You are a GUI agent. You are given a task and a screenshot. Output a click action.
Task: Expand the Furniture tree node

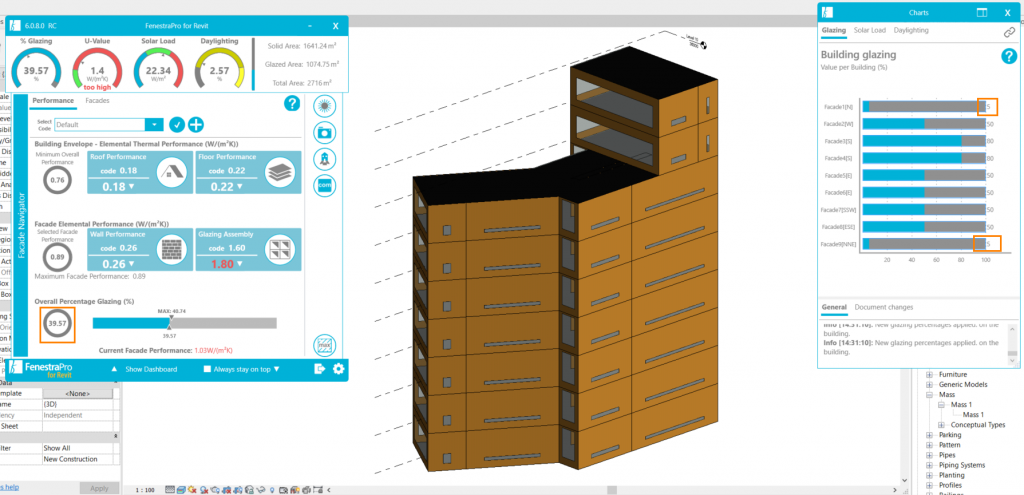929,375
